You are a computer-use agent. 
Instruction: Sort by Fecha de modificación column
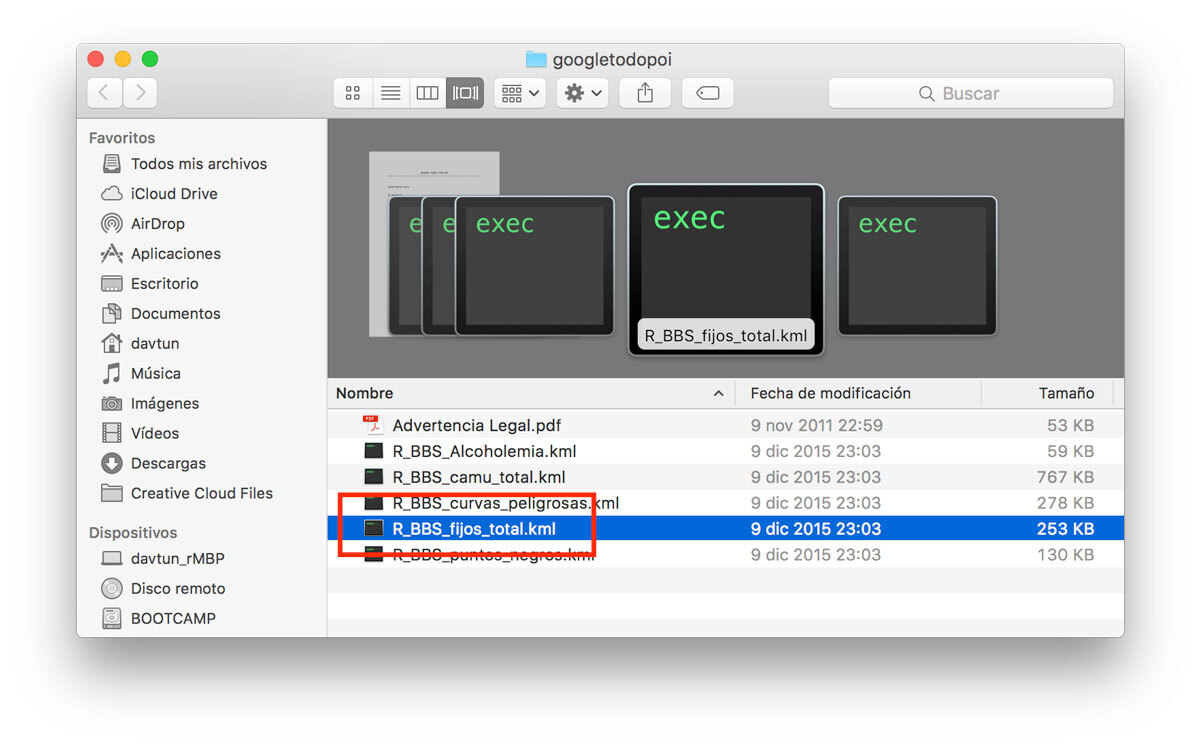tap(858, 394)
